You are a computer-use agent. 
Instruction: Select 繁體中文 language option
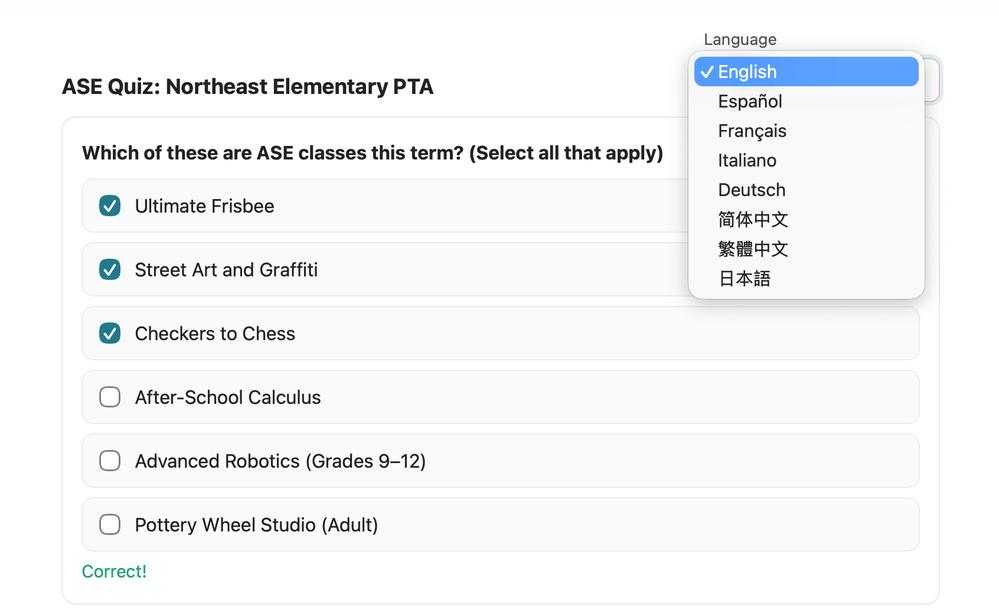(x=753, y=249)
